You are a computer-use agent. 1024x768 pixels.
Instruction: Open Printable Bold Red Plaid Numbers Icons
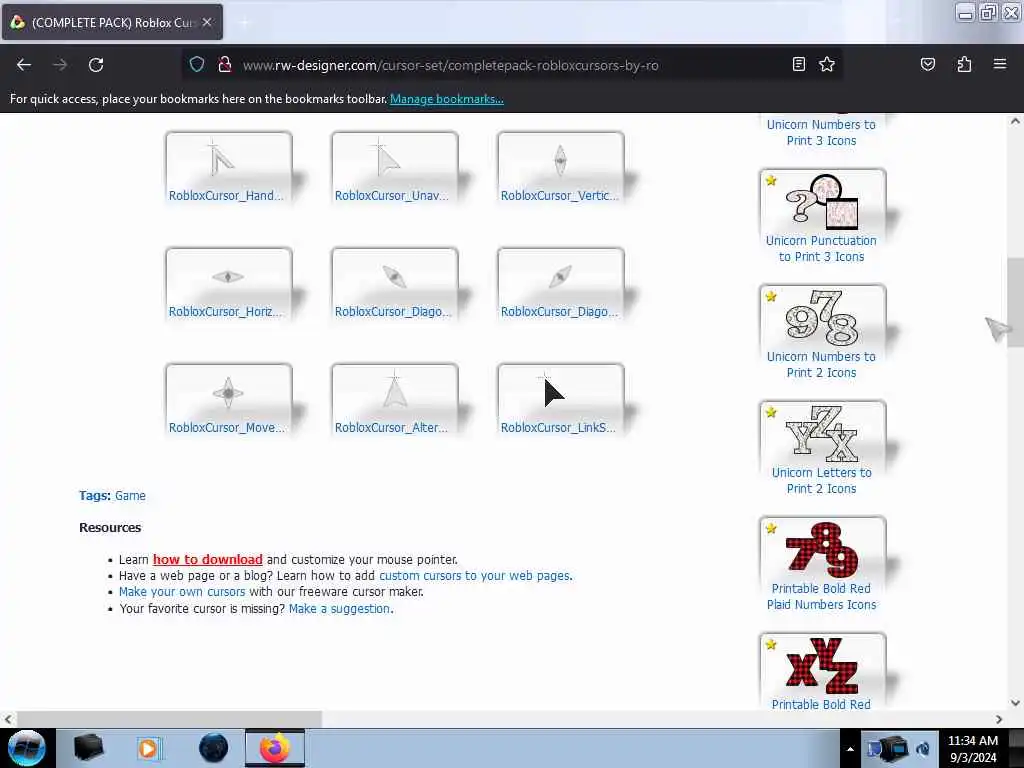pyautogui.click(x=822, y=566)
